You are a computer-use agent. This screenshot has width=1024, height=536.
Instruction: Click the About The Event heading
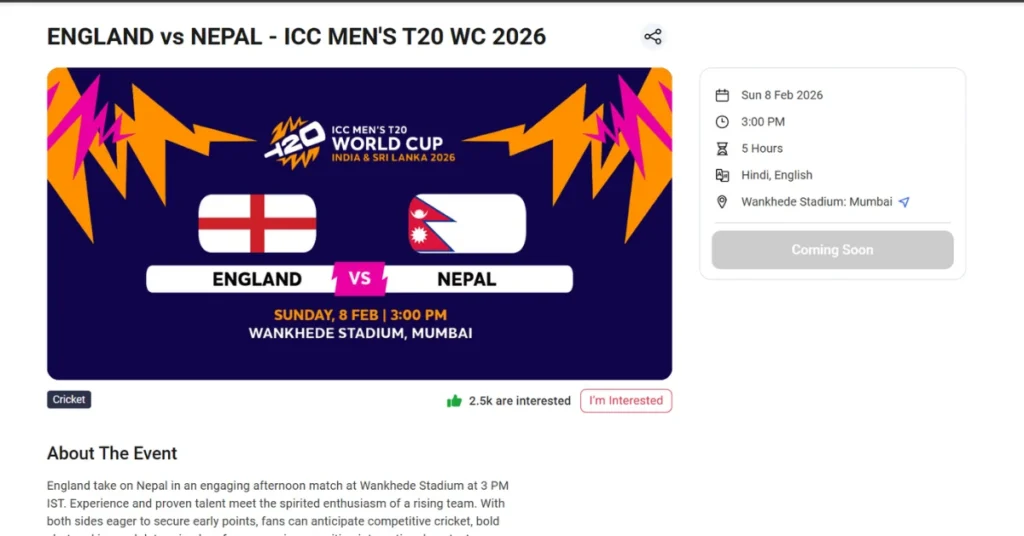click(x=112, y=453)
